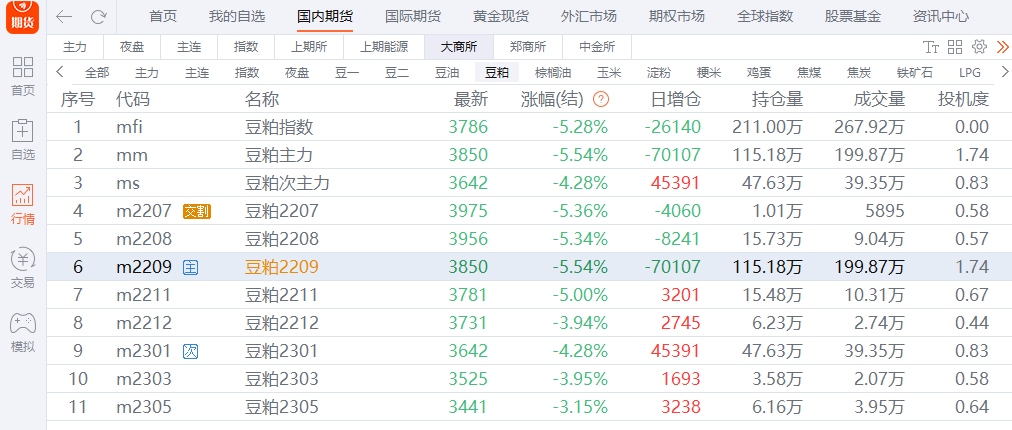Switch to 外汇市场 tab

coord(589,17)
